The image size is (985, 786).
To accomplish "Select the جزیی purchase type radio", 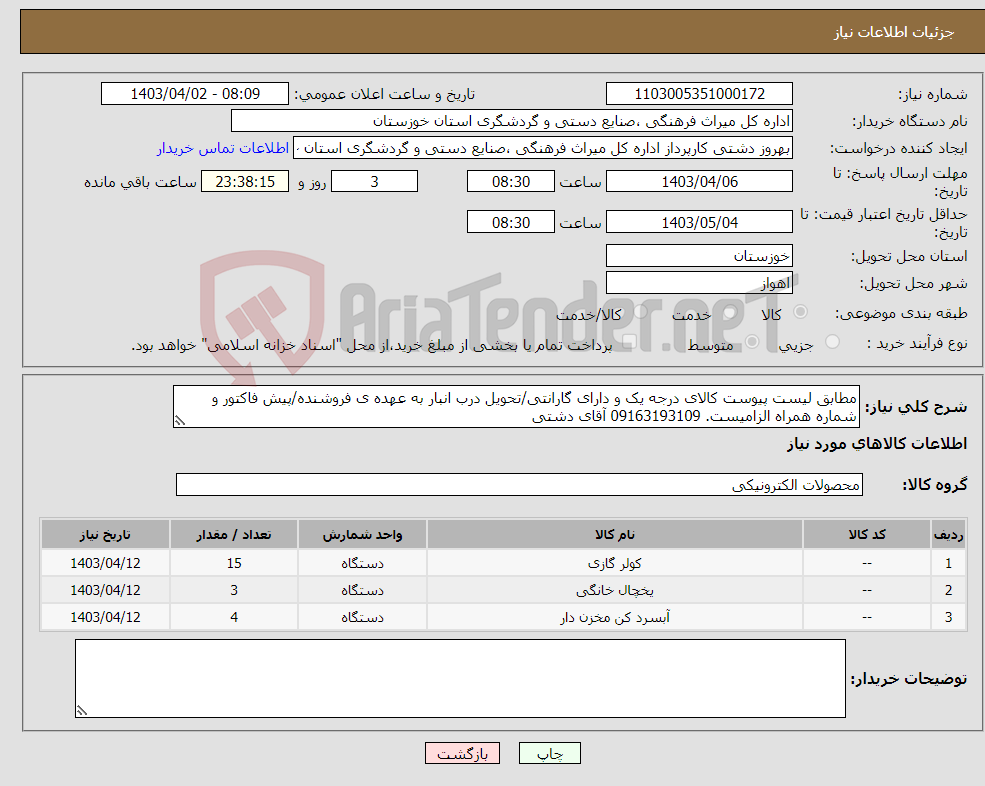I will (832, 342).
